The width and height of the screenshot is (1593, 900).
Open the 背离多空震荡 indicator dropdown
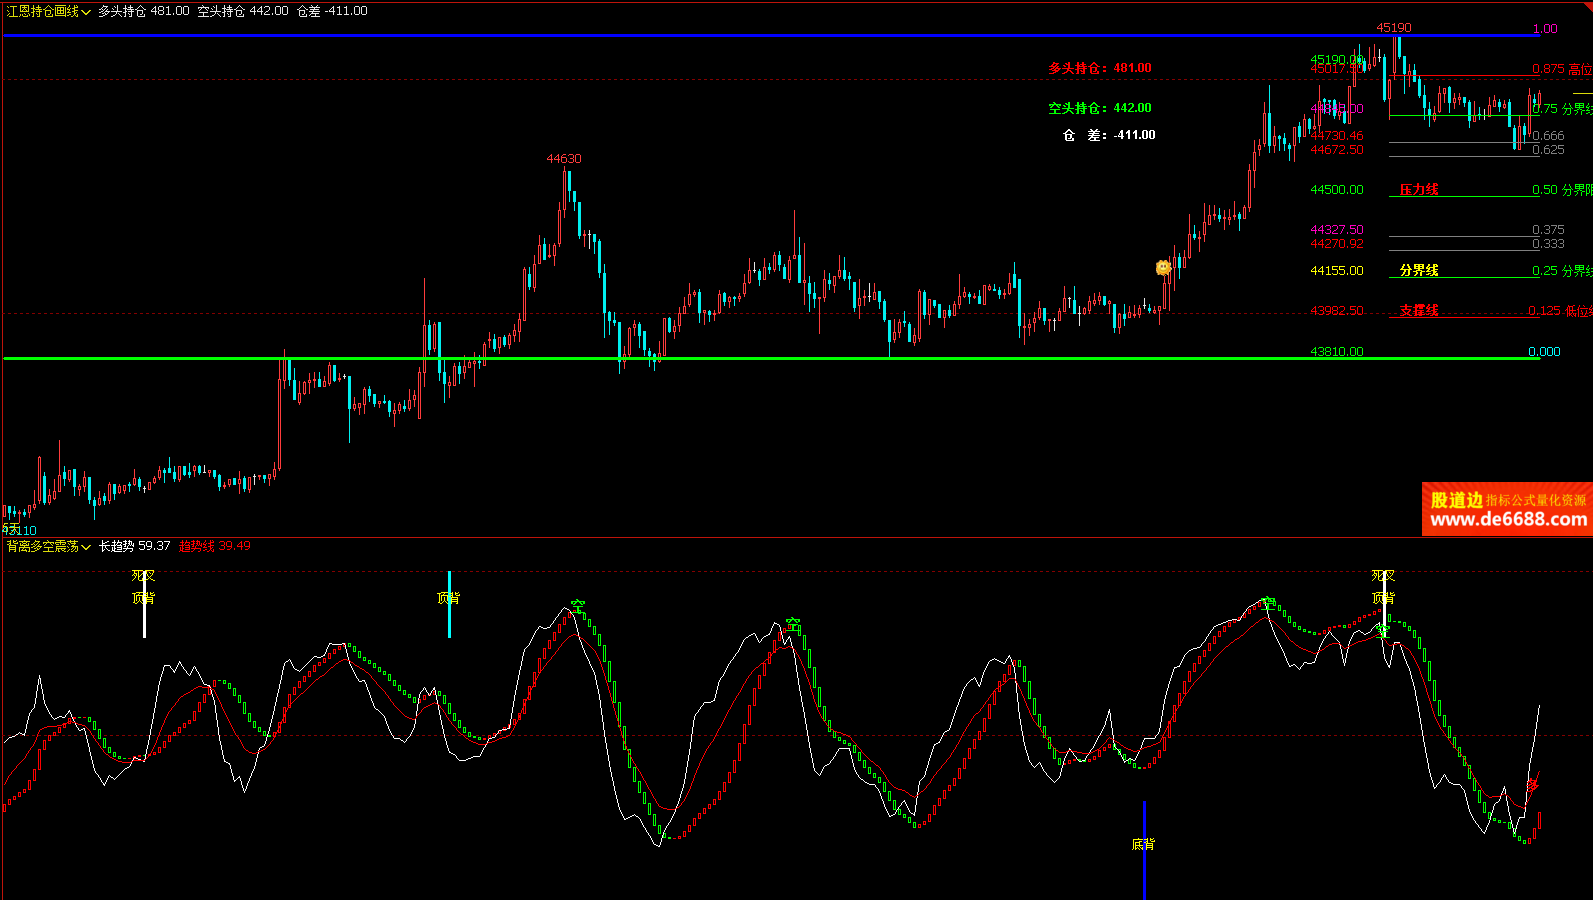coord(49,547)
